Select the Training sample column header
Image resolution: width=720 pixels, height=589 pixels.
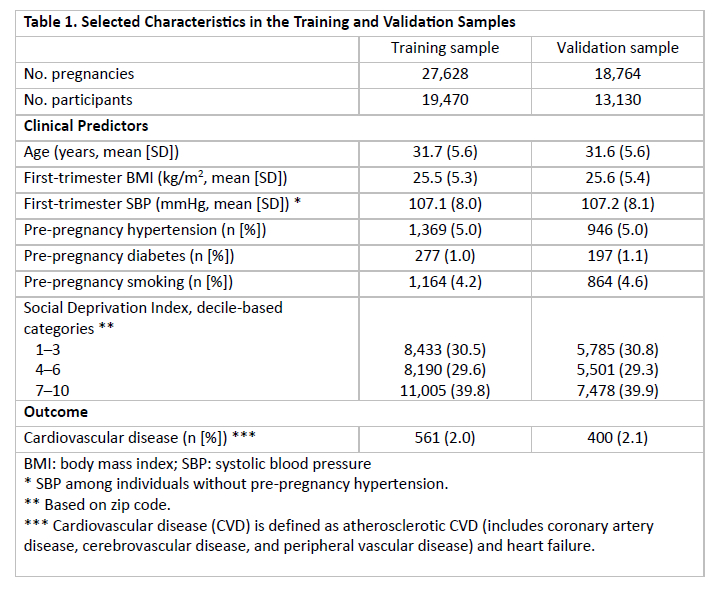coord(444,47)
